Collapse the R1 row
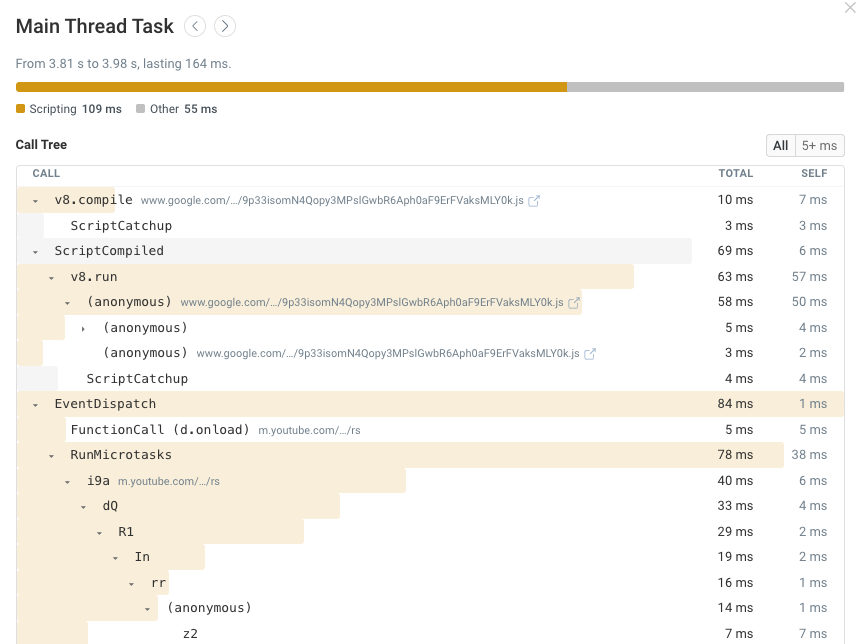Image resolution: width=863 pixels, height=644 pixels. tap(99, 533)
